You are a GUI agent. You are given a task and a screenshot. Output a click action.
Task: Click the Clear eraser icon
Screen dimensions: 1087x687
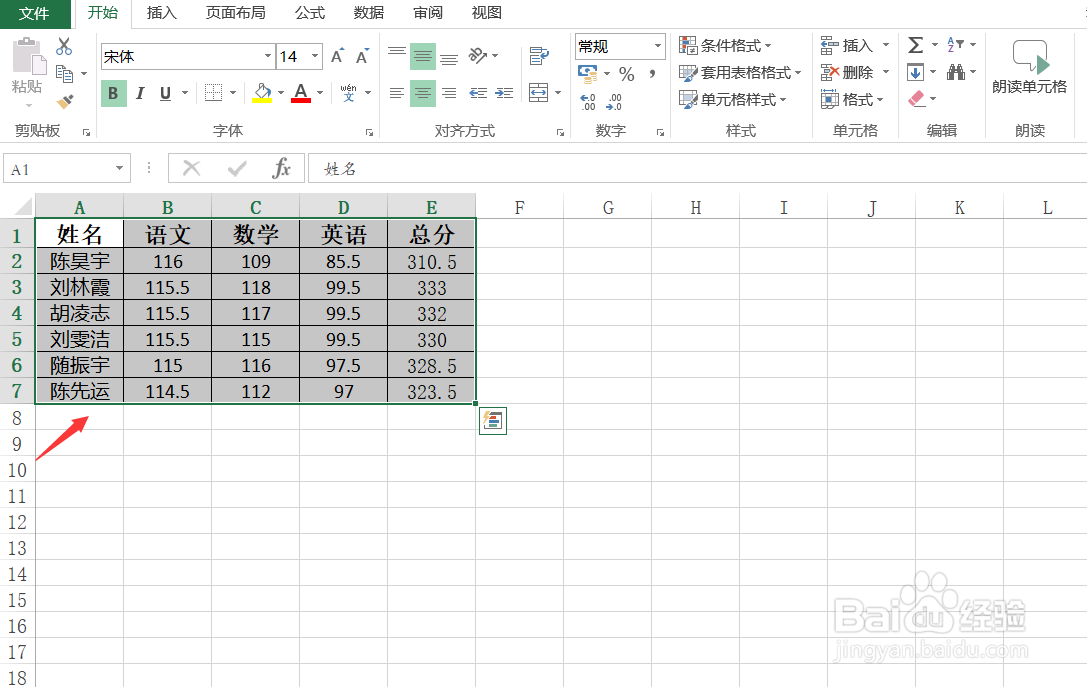(916, 99)
